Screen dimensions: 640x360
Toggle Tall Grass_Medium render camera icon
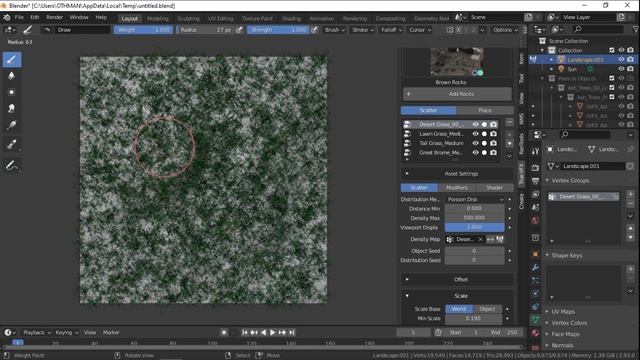(x=493, y=143)
